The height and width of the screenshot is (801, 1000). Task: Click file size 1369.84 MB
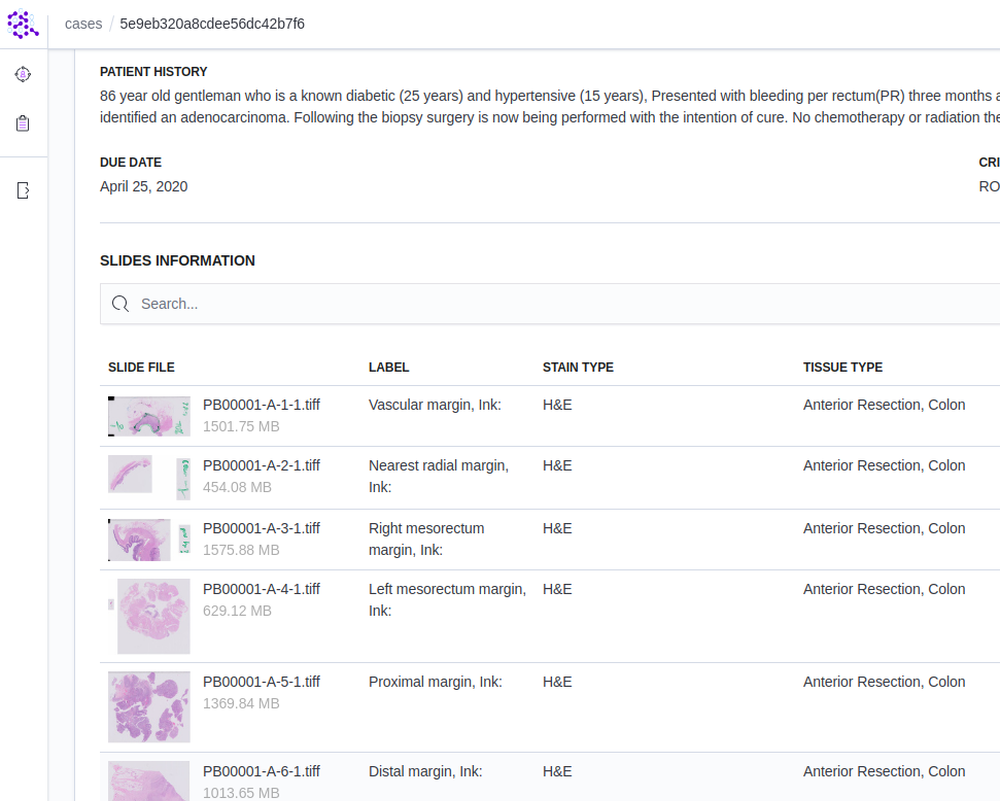tap(241, 703)
